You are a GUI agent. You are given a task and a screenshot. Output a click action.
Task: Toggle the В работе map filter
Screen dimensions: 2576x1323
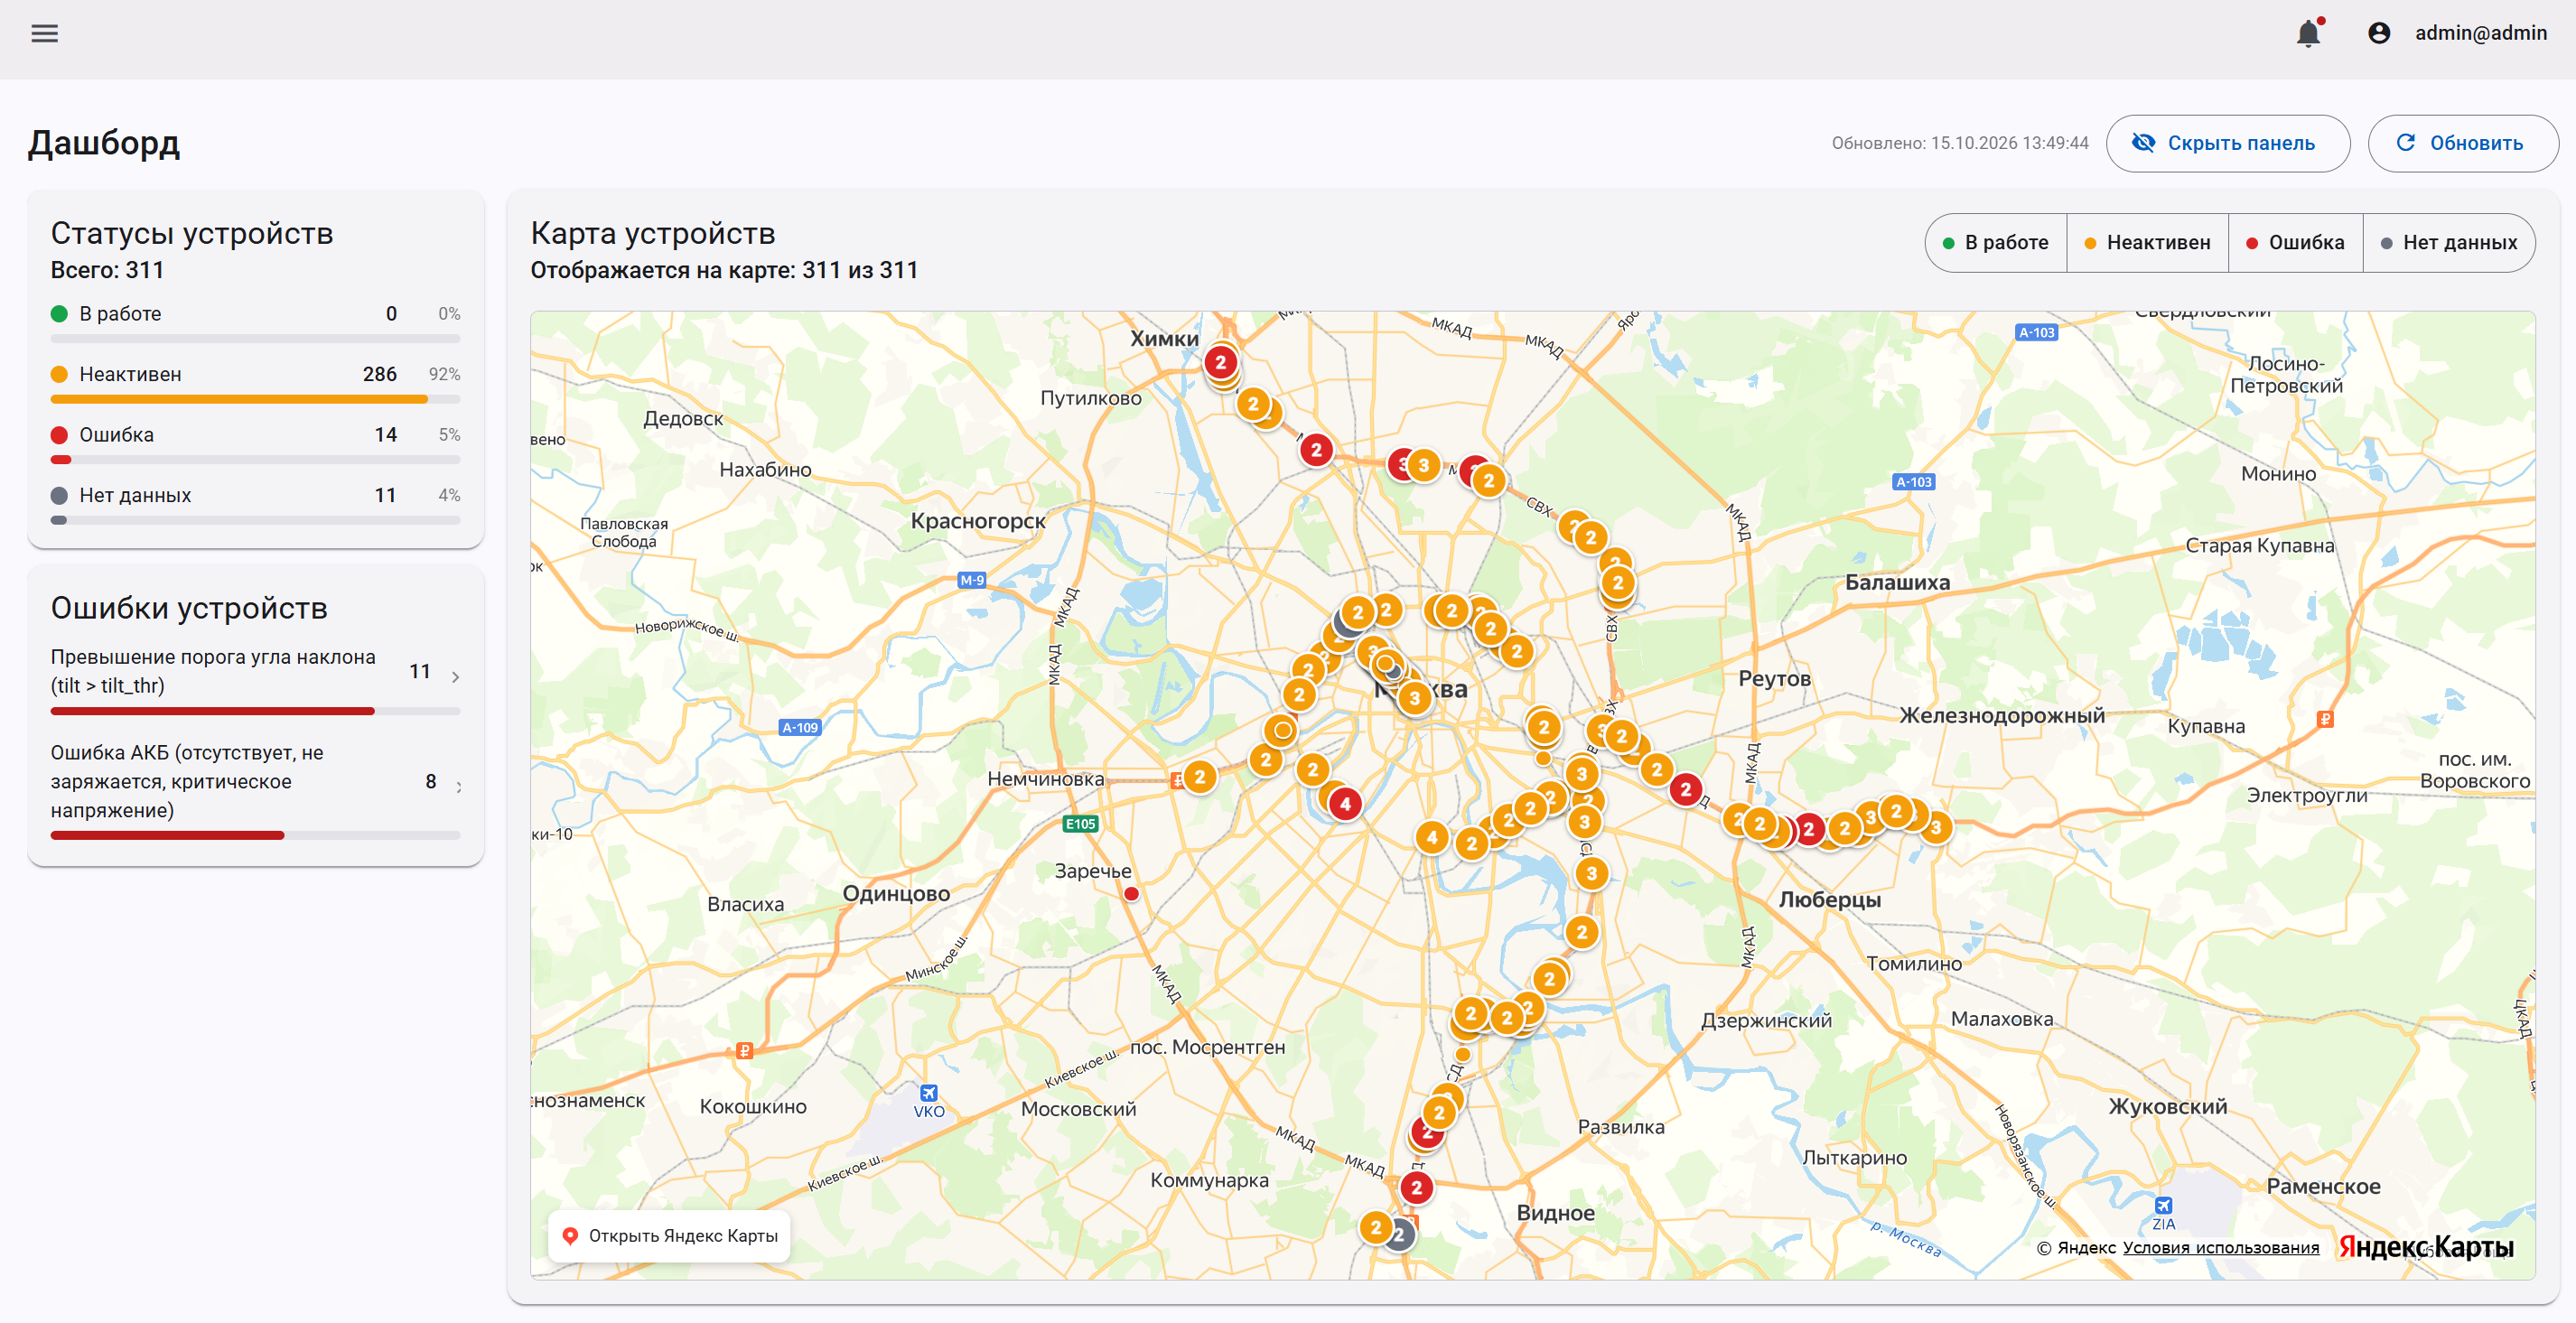1996,242
